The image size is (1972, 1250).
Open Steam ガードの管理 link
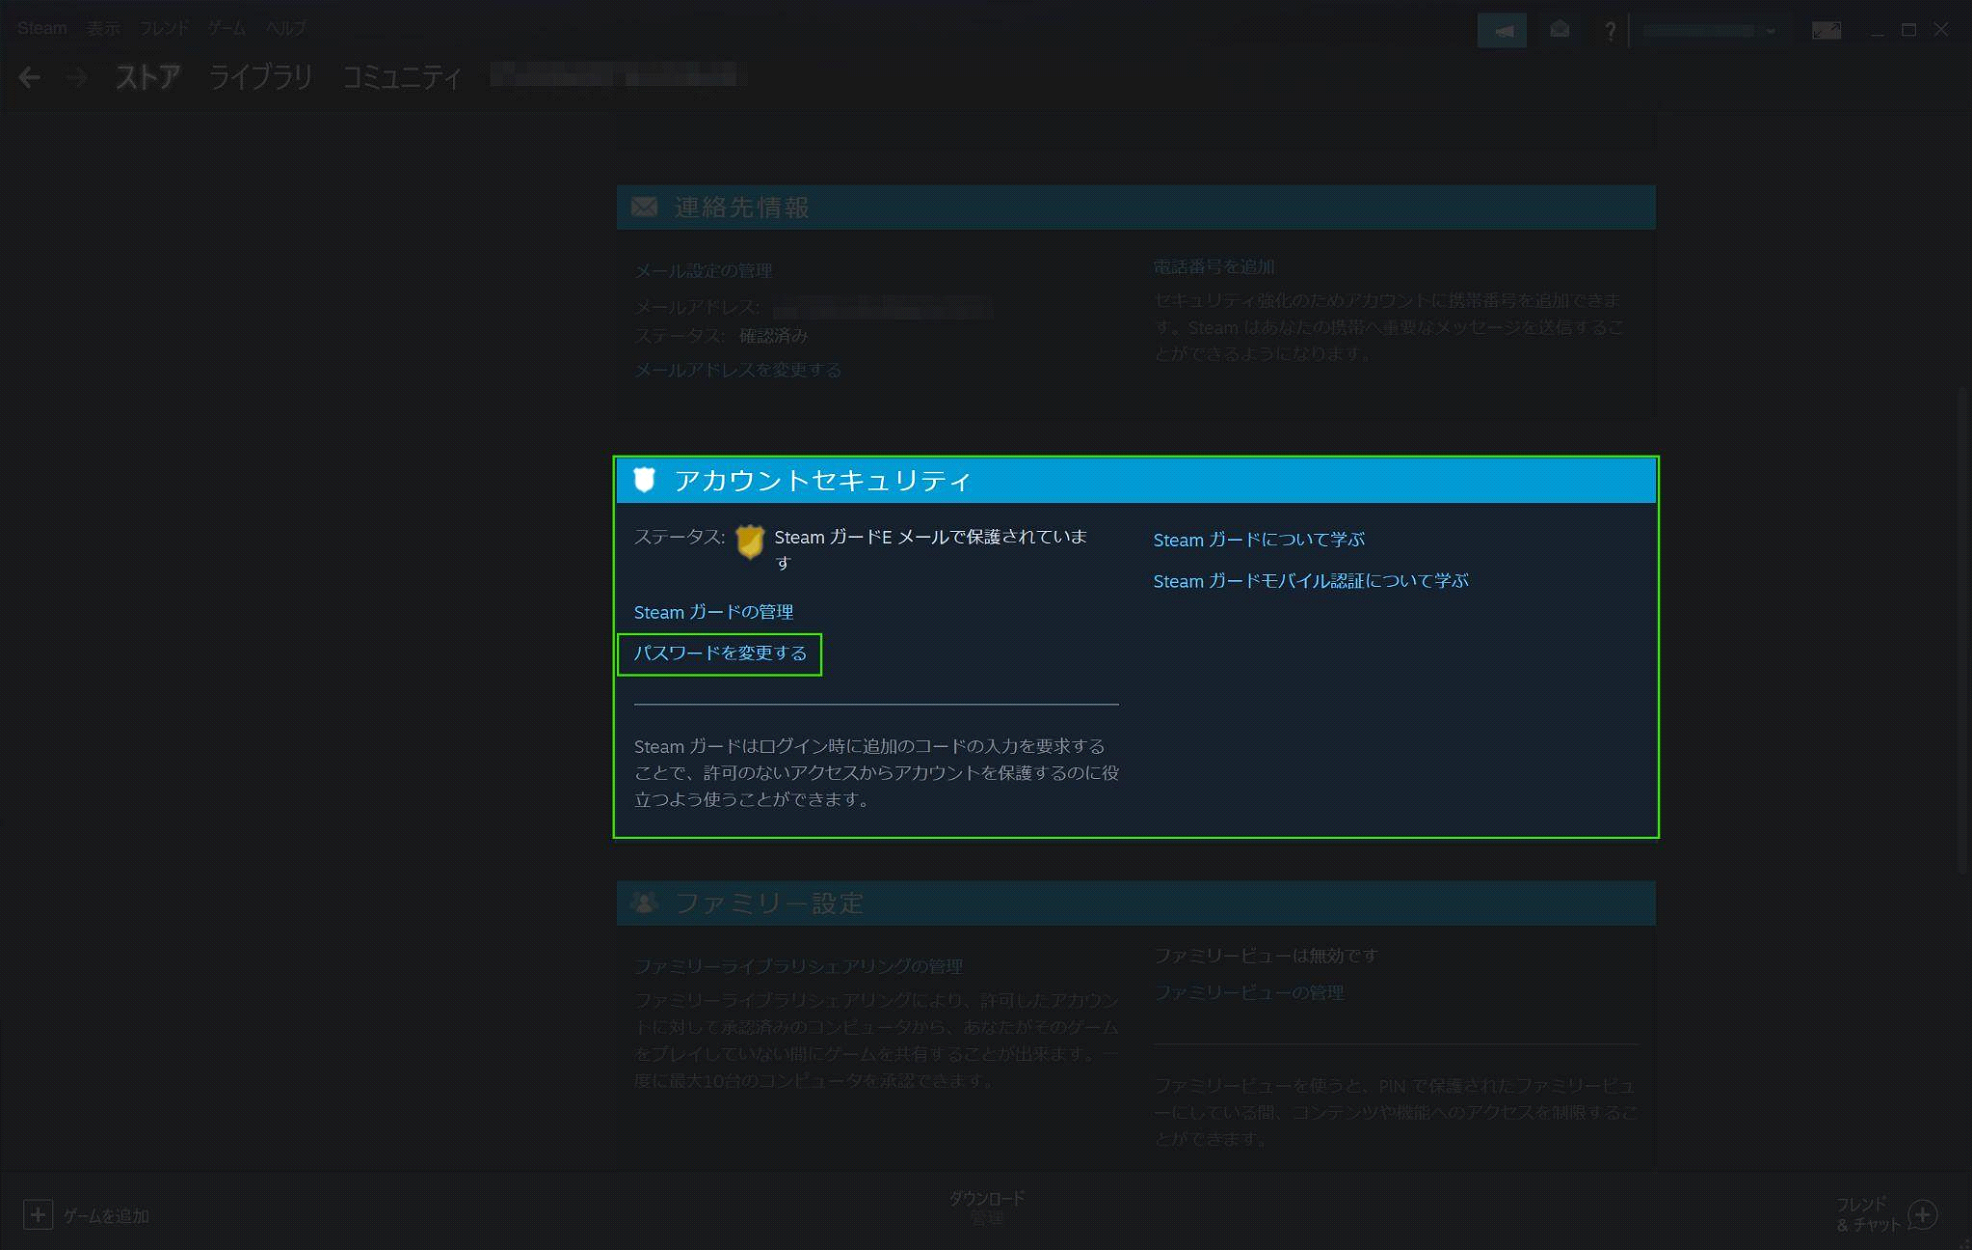[713, 612]
